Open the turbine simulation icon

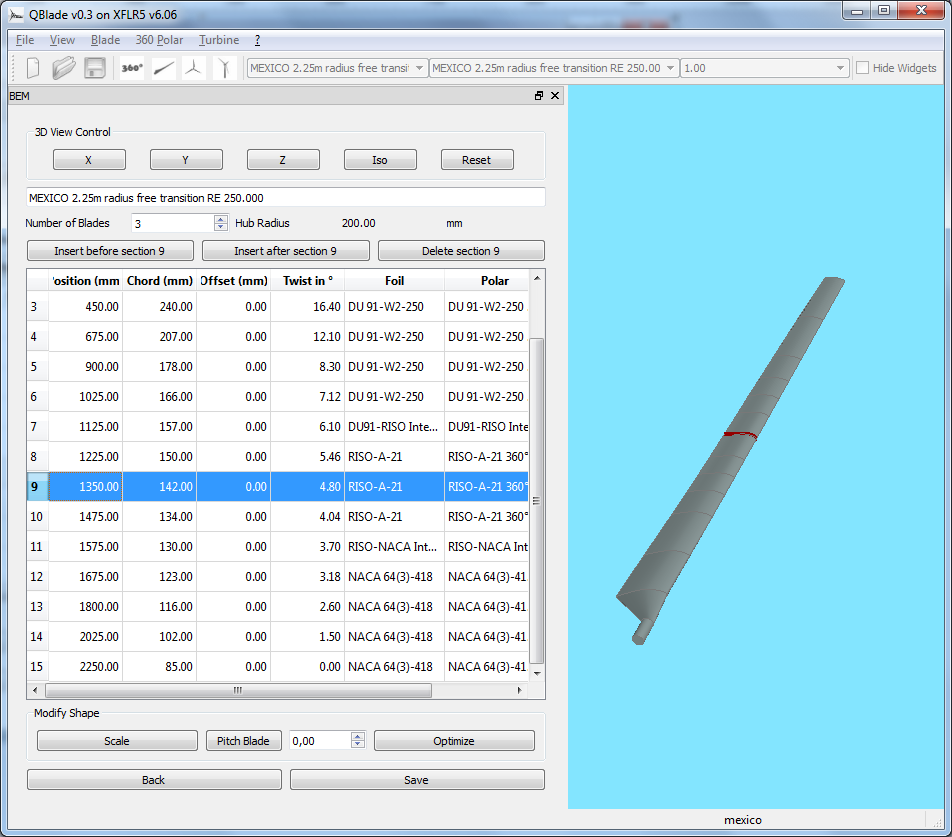coord(226,68)
